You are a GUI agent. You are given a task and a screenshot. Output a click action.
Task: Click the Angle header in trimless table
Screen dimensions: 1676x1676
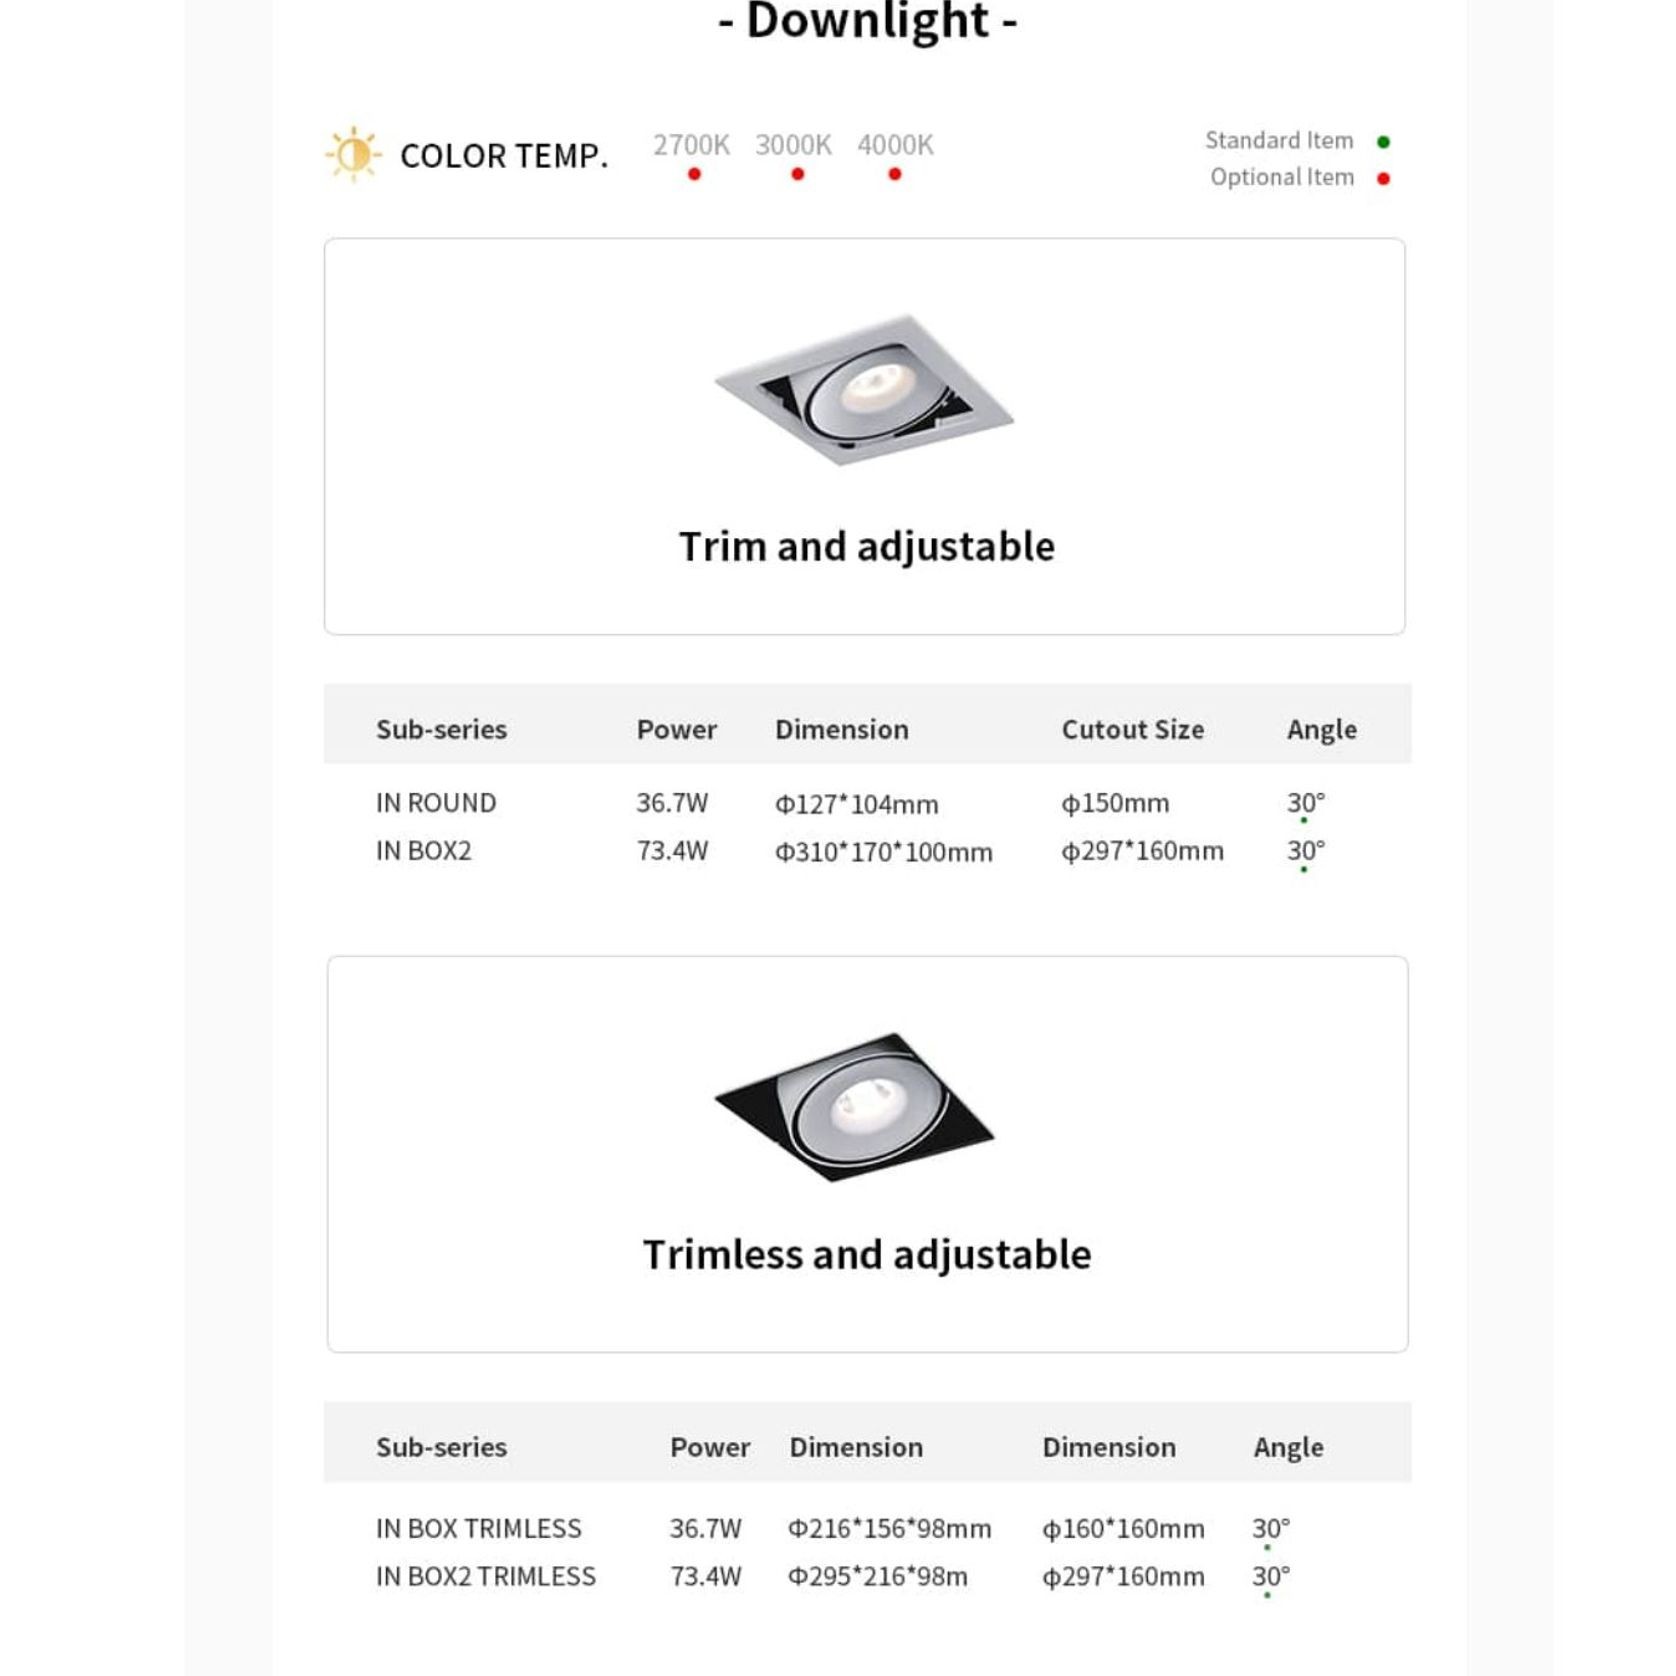pos(1288,1447)
